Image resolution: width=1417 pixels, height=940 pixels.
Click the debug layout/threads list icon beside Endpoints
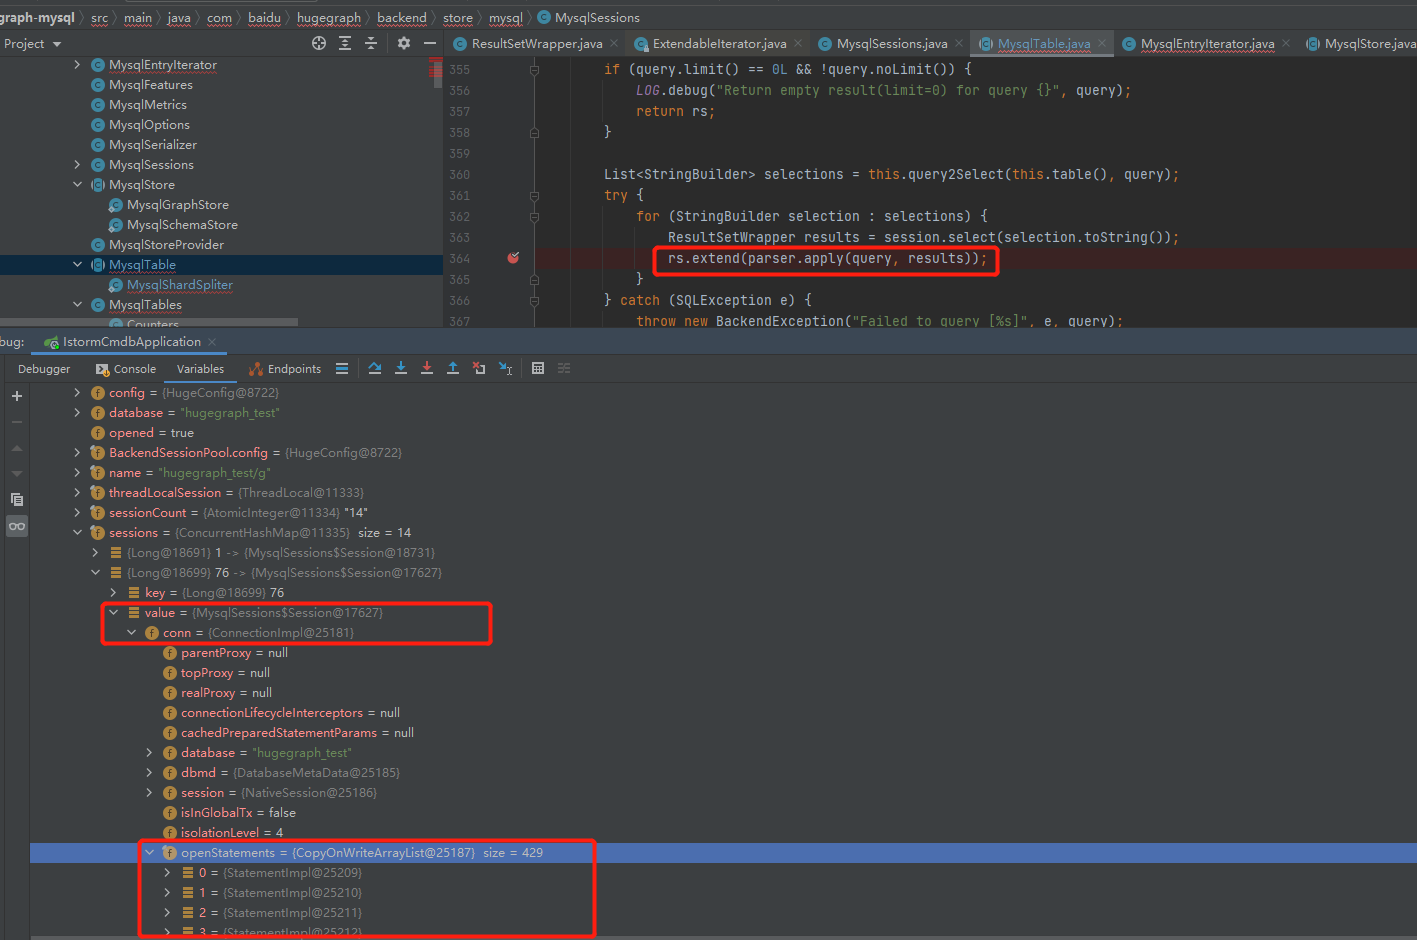342,369
